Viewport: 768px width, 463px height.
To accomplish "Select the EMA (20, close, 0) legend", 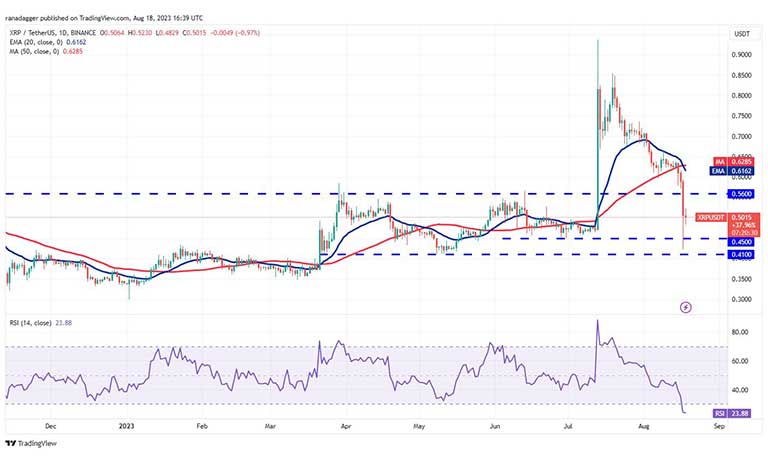I will point(48,42).
